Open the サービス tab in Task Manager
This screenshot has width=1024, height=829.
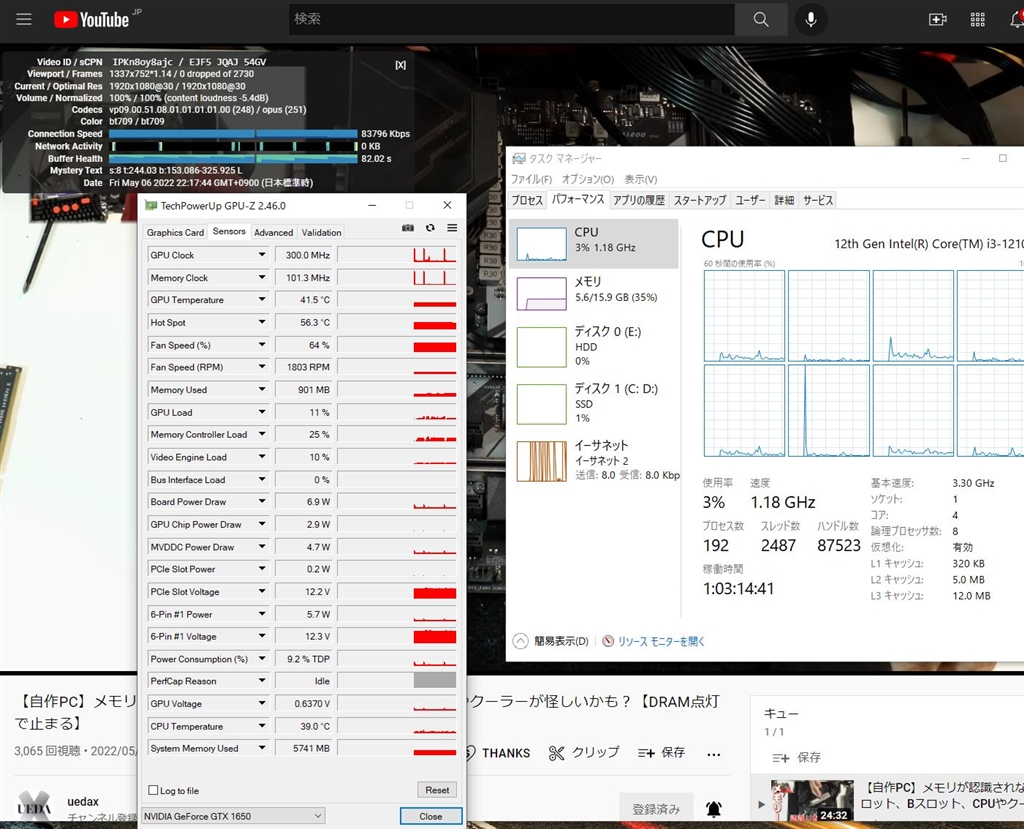pos(818,200)
